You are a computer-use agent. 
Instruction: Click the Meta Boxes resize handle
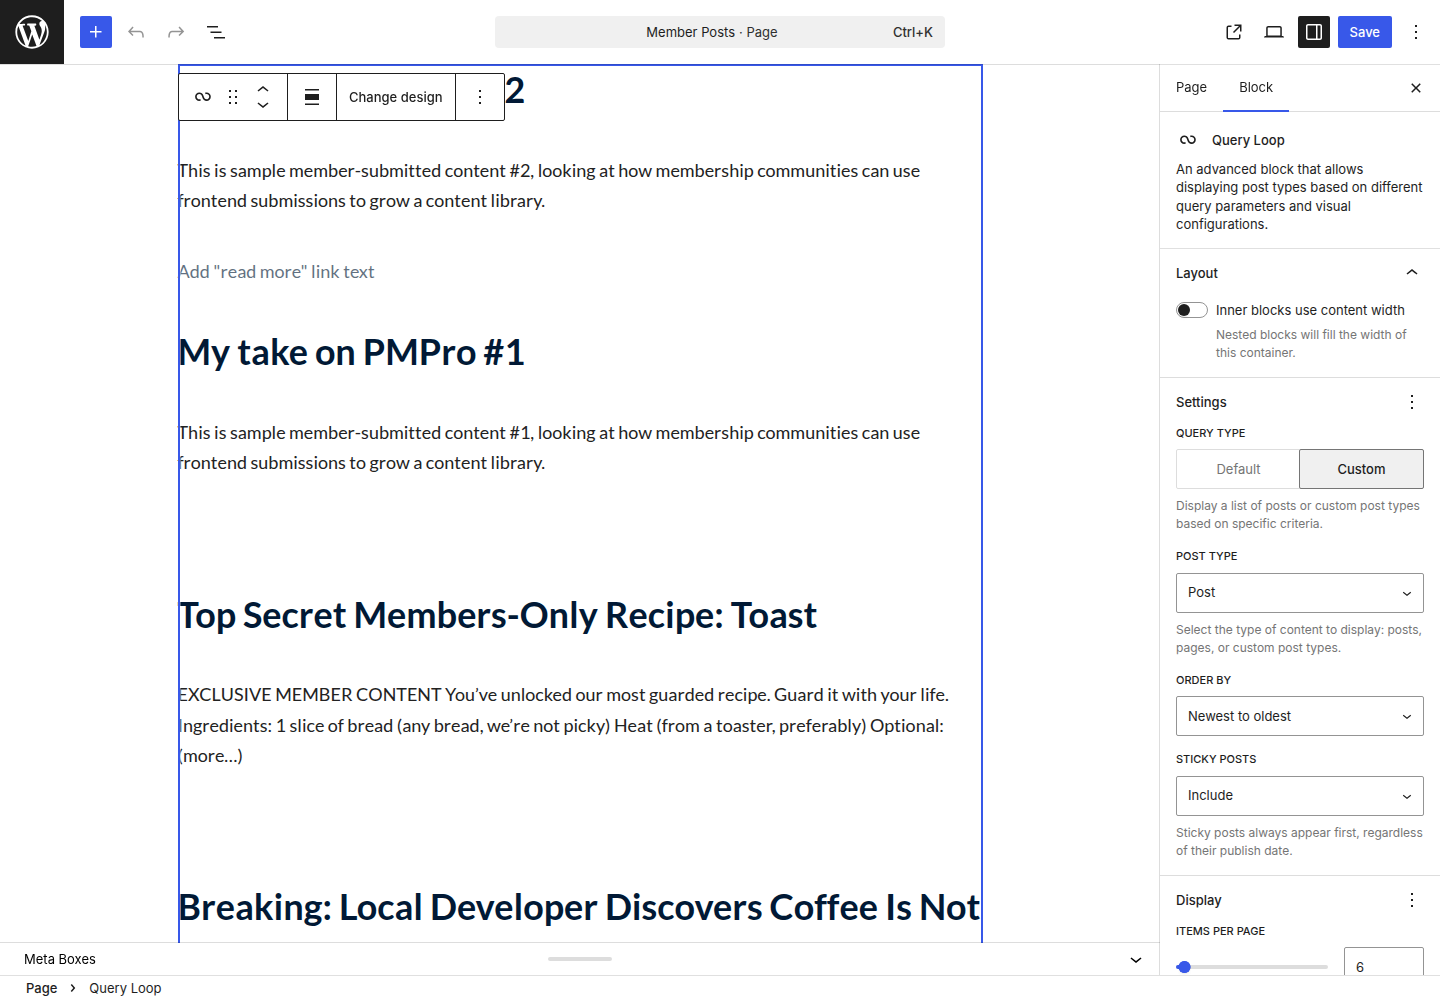click(580, 959)
